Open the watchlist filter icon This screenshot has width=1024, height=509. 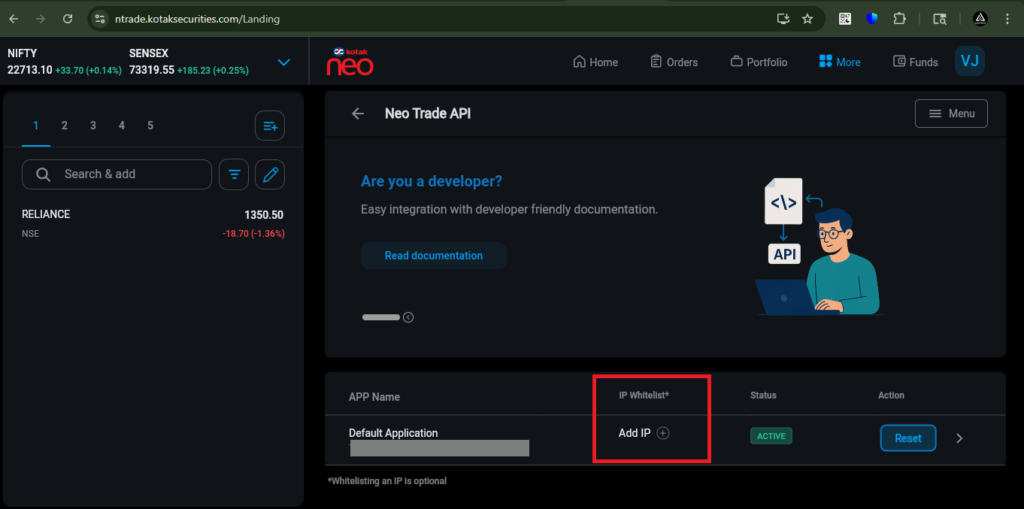click(234, 174)
